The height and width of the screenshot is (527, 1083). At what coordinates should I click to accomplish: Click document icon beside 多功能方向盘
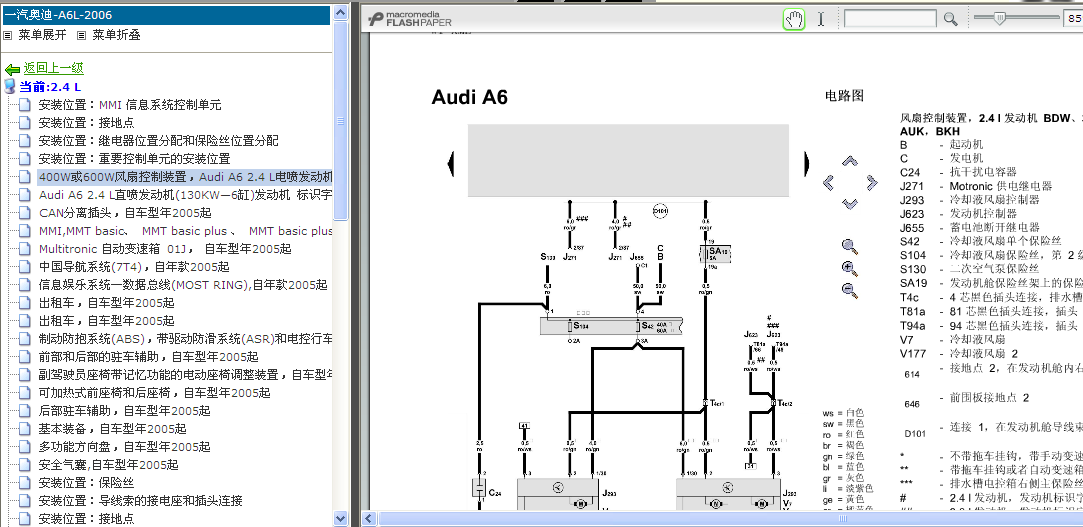point(25,446)
